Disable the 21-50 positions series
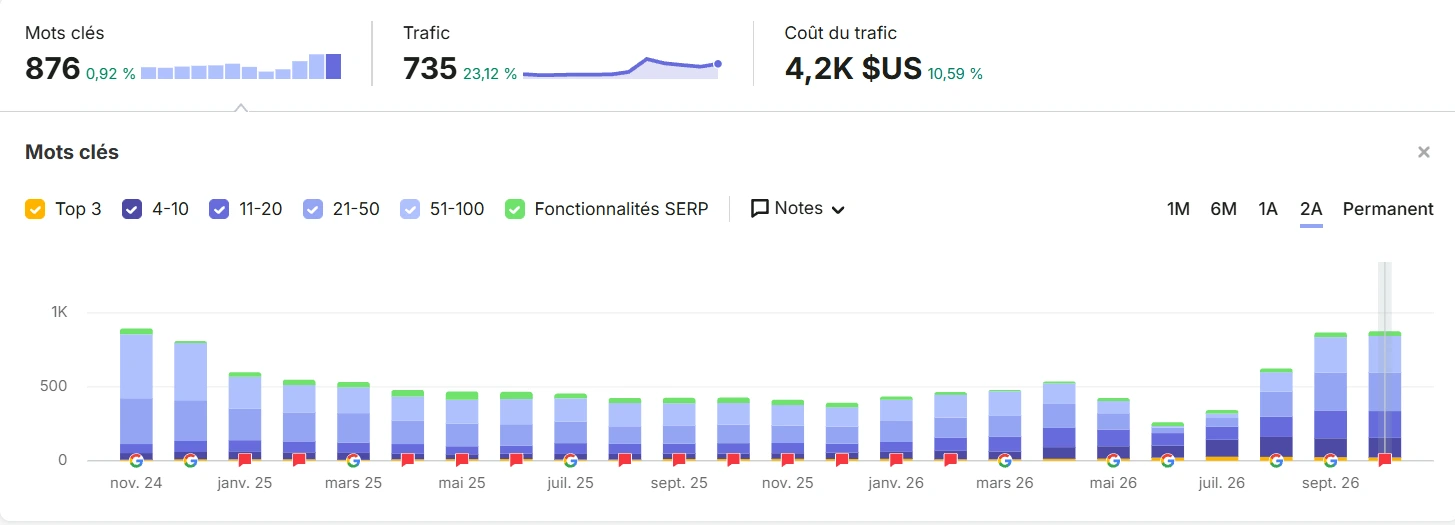Screen dimensions: 1455x525 click(313, 209)
